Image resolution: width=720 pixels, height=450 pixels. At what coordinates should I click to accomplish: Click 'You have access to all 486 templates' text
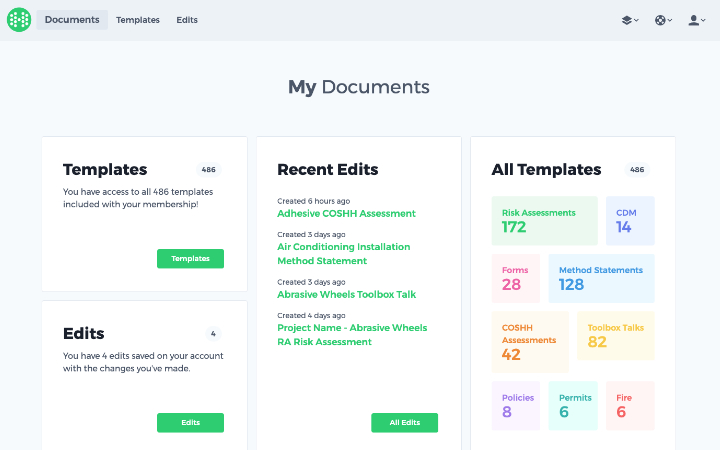click(138, 198)
